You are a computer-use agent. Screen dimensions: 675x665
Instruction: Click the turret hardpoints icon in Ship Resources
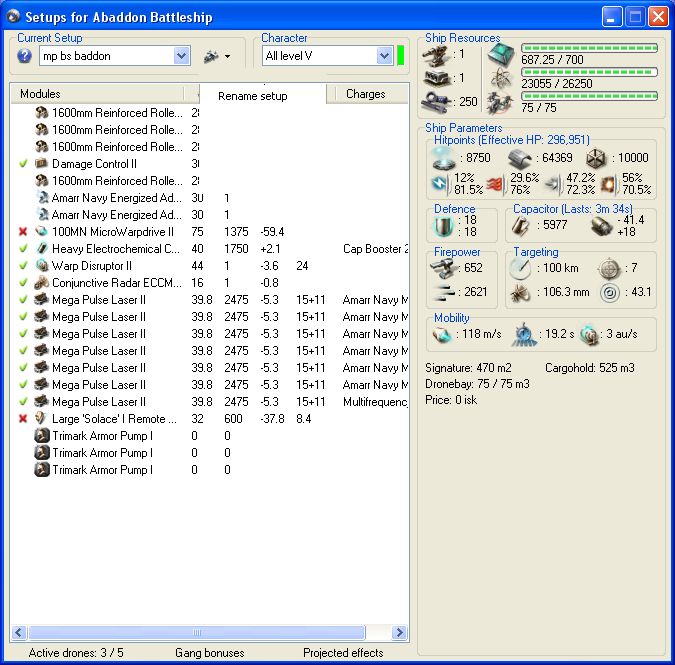coord(436,55)
